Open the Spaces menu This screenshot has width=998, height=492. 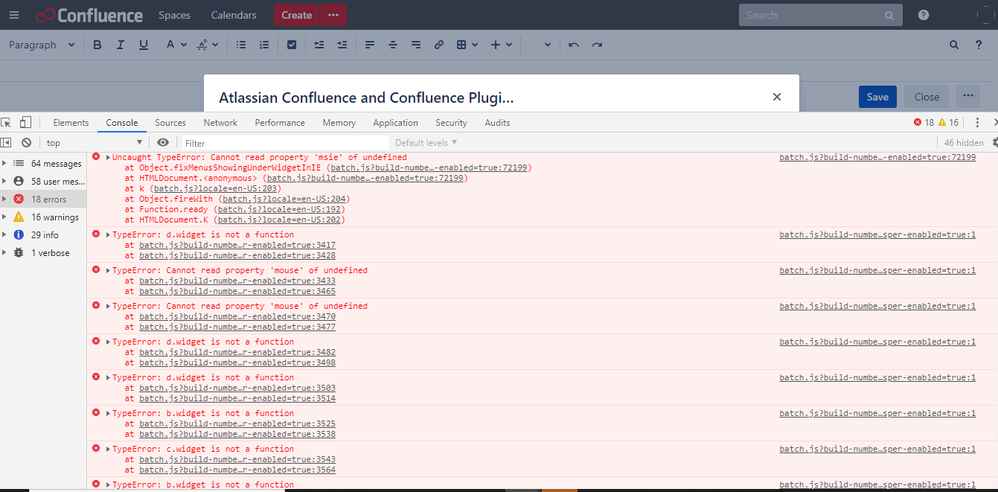[x=174, y=15]
